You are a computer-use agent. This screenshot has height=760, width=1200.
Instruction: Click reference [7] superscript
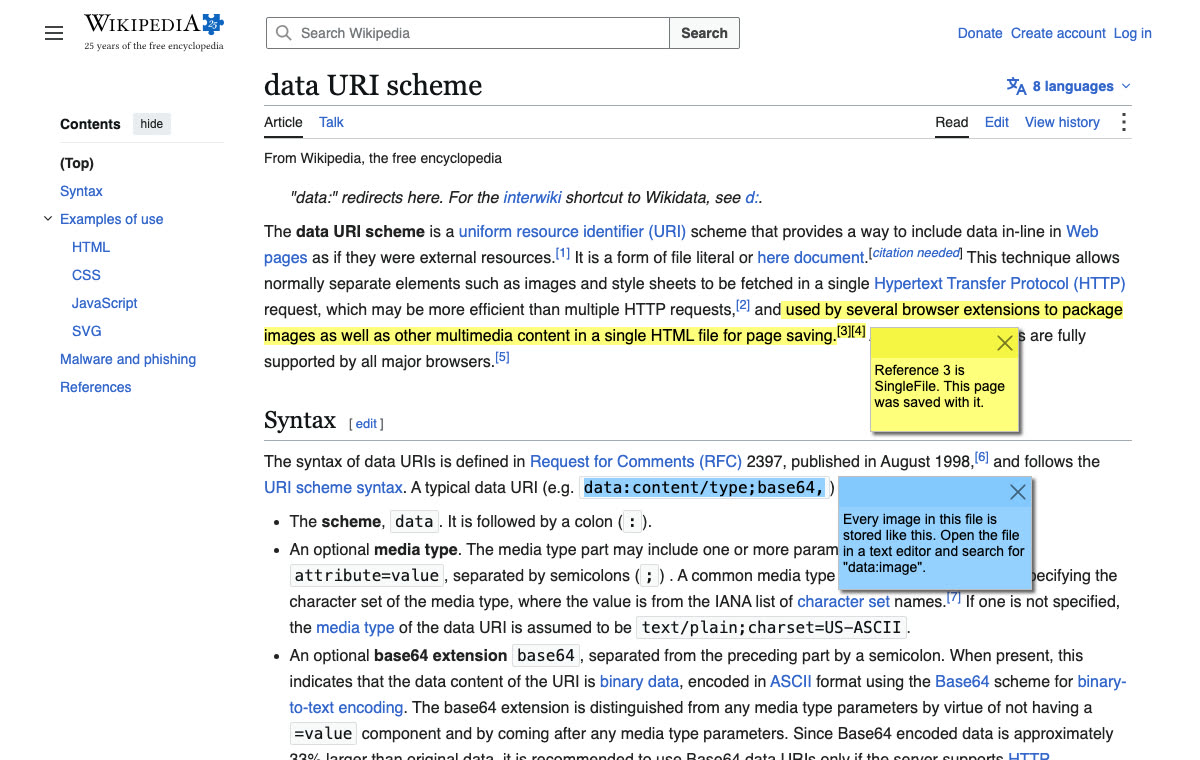[954, 597]
